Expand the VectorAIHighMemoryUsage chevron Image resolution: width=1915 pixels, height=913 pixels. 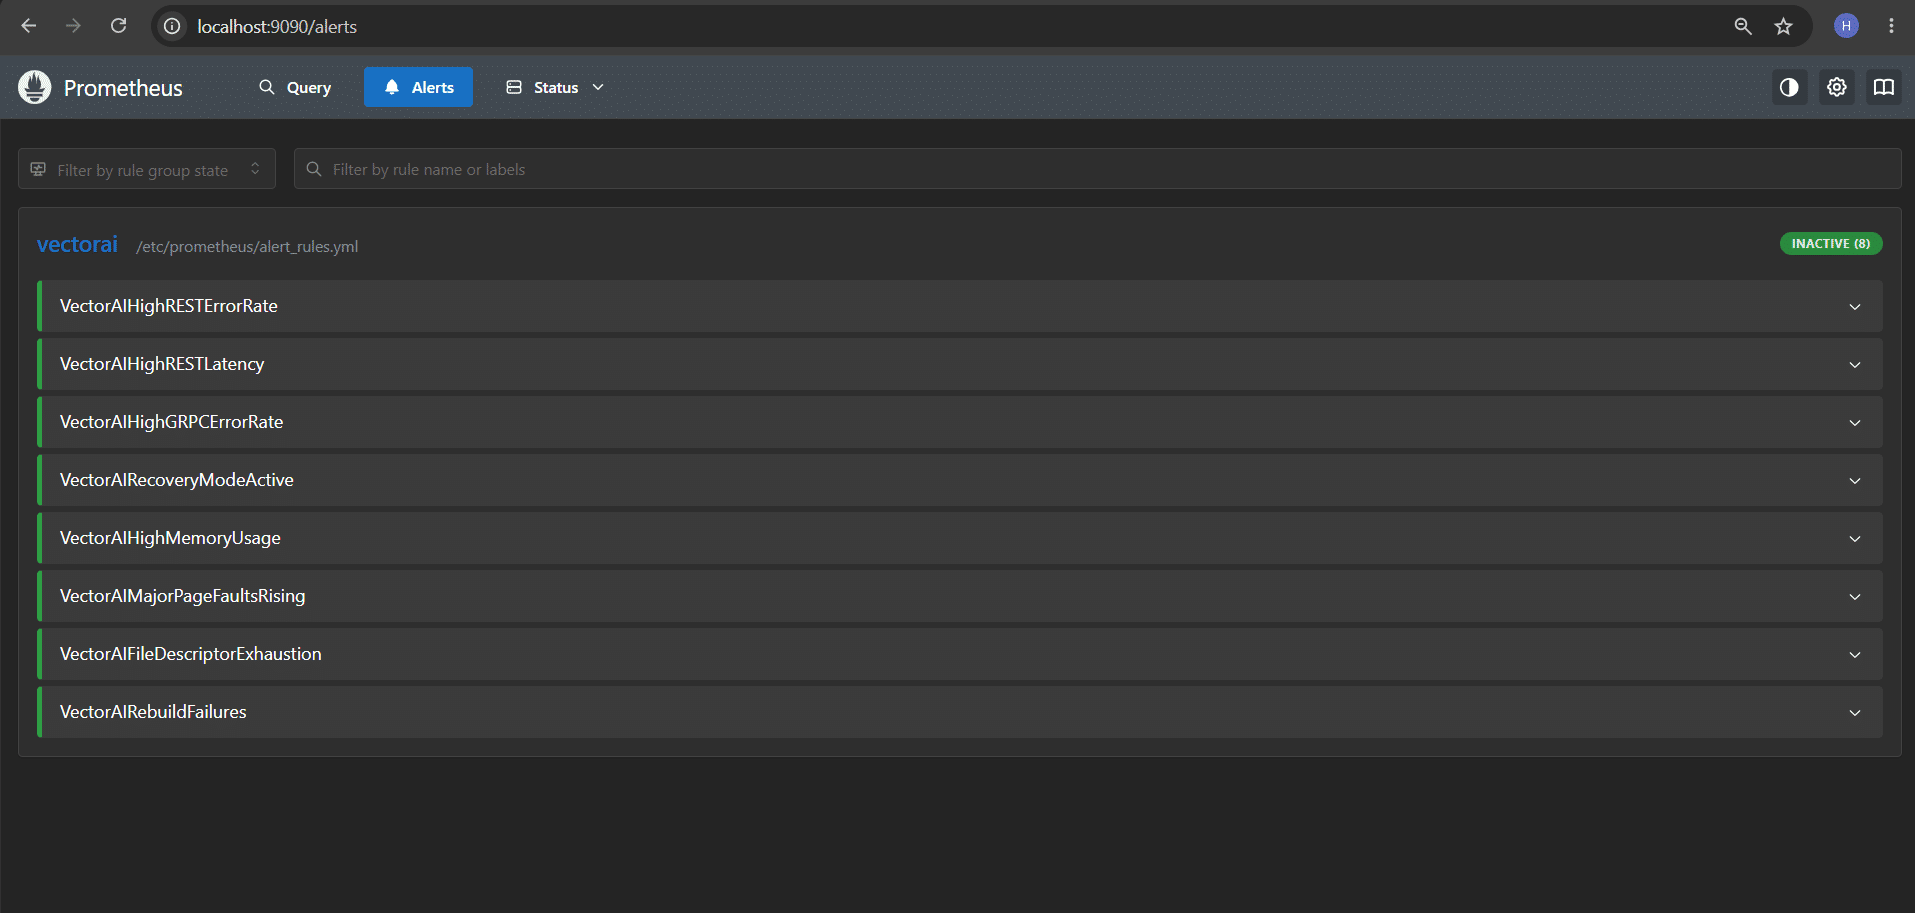point(1855,539)
